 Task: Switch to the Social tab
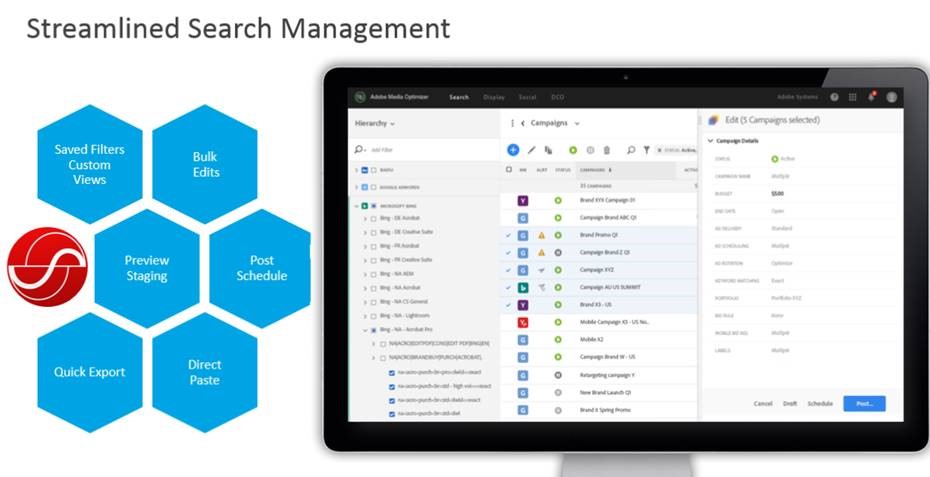527,97
